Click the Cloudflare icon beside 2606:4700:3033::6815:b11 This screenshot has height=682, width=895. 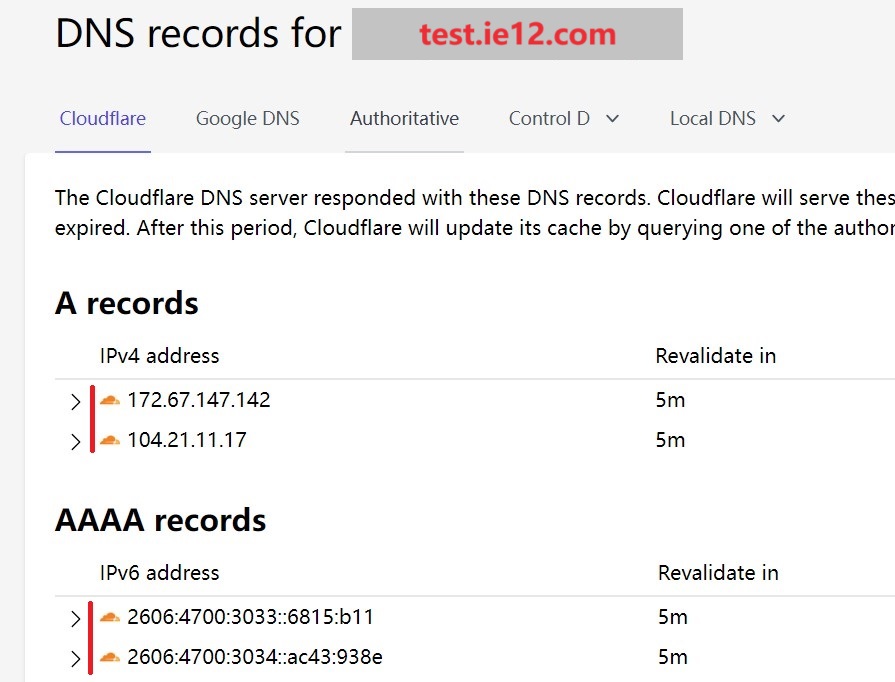(110, 617)
